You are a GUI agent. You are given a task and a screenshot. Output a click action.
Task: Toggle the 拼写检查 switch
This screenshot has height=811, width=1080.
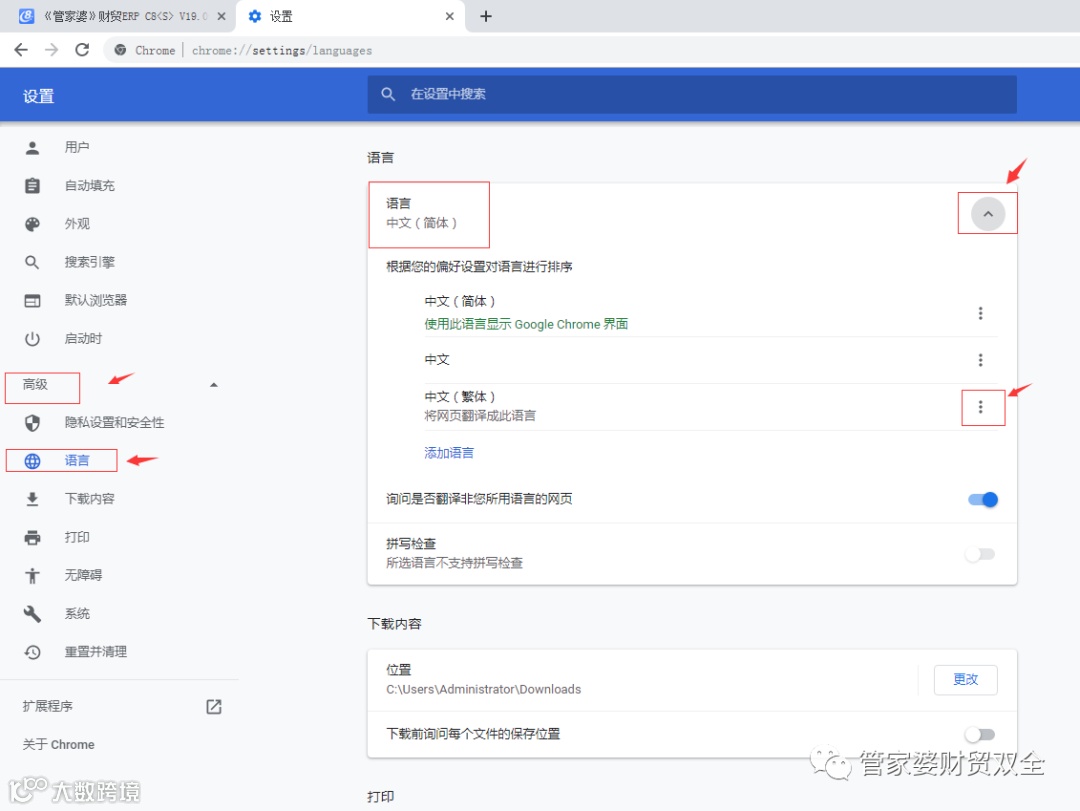coord(980,554)
